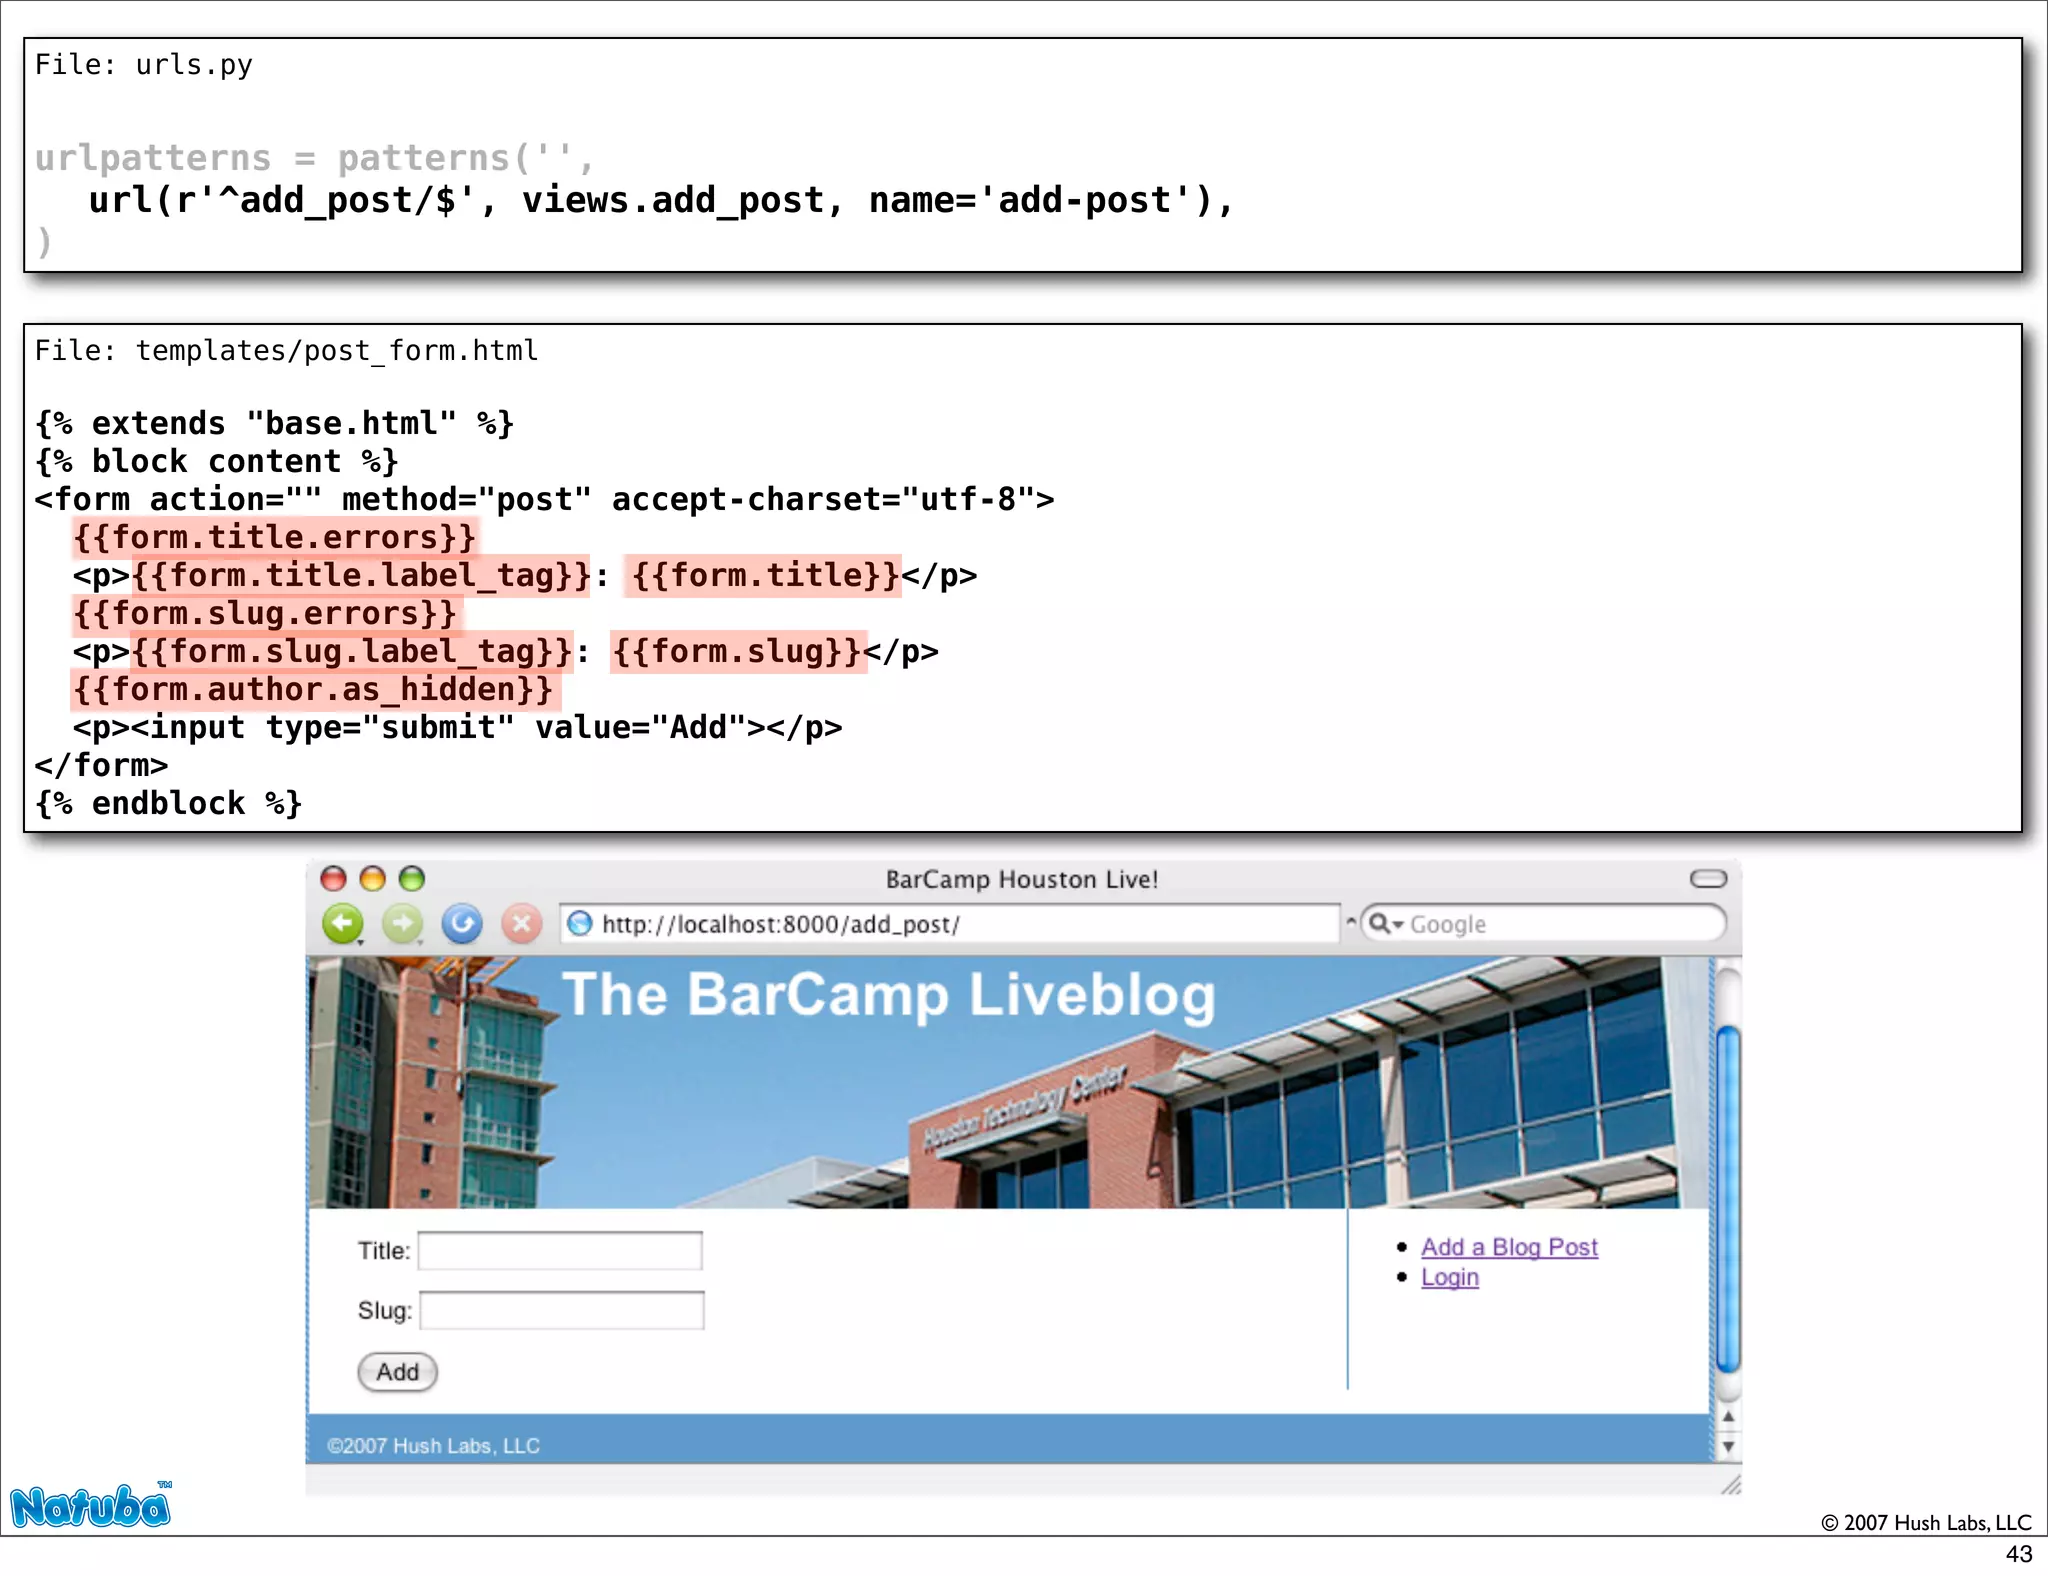Open the Login link
Viewport: 2048px width, 1576px height.
1450,1277
